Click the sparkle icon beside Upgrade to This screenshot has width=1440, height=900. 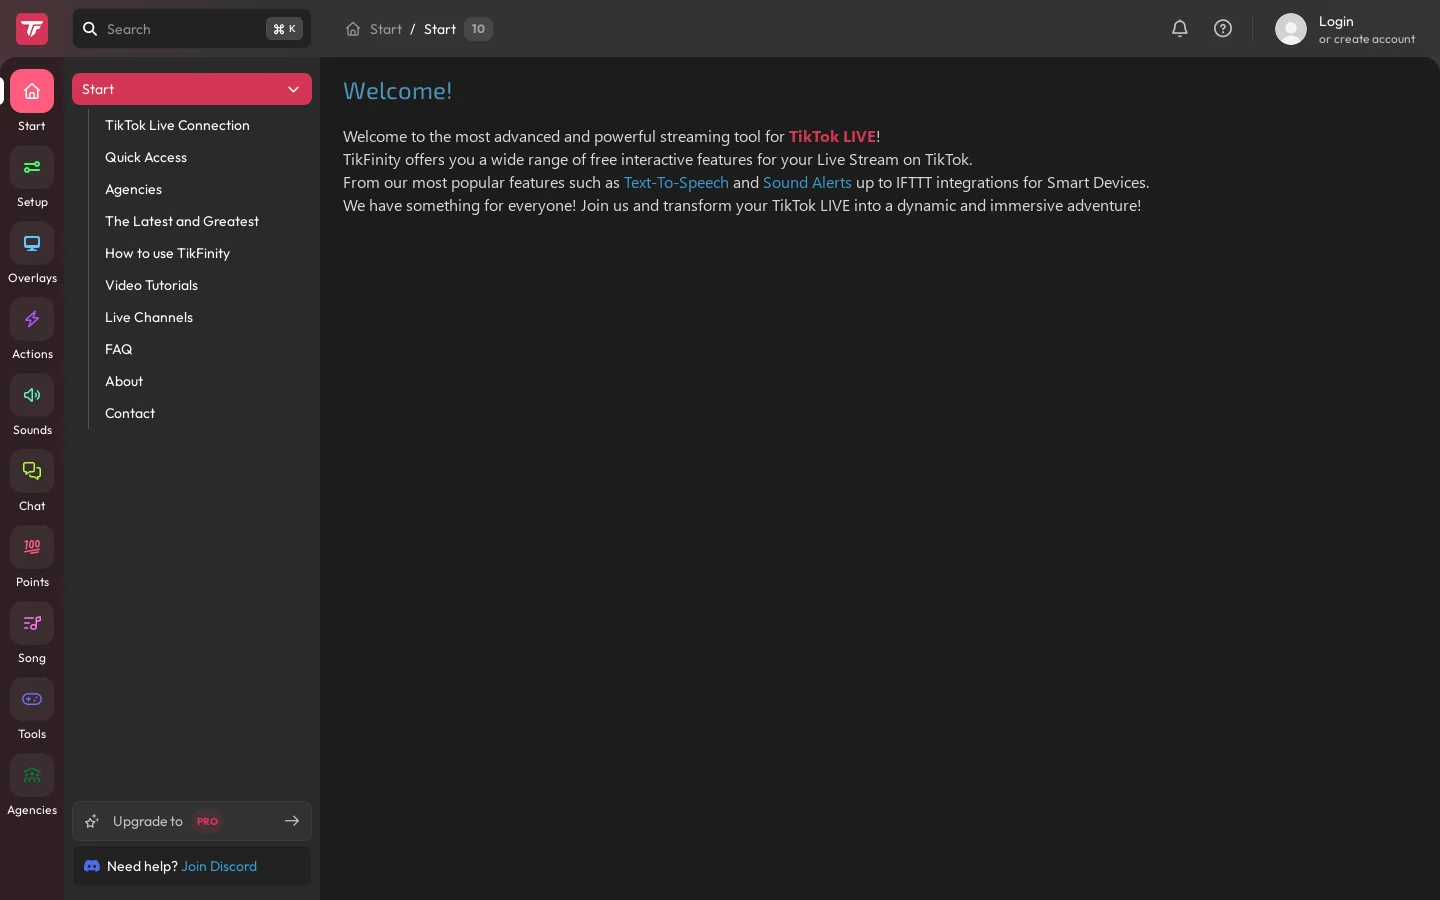tap(92, 821)
